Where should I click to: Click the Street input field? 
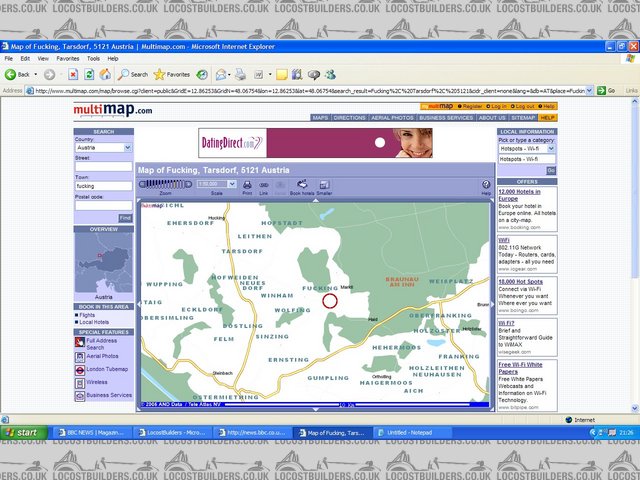point(104,166)
